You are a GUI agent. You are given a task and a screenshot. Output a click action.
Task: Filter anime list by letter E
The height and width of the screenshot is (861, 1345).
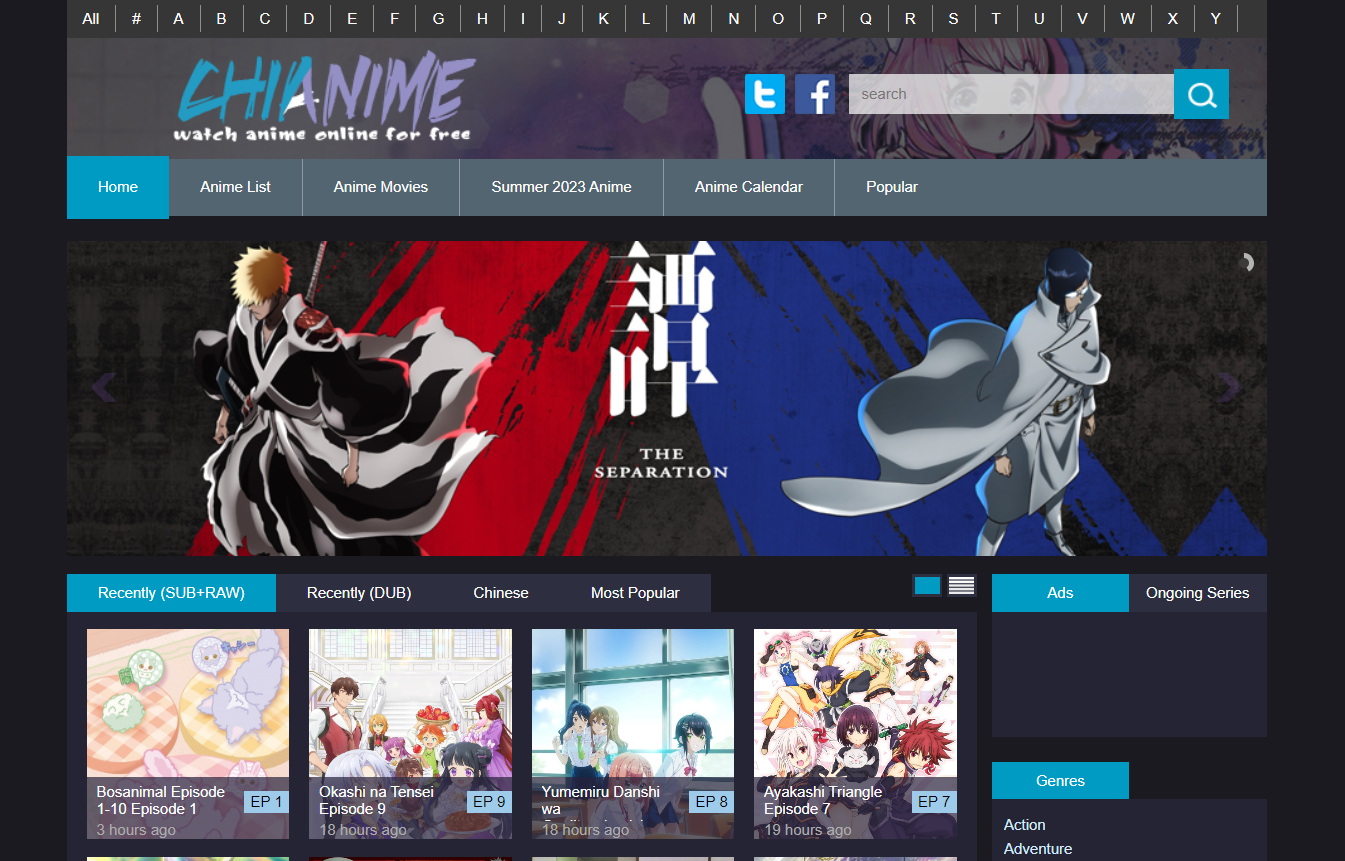pos(352,19)
